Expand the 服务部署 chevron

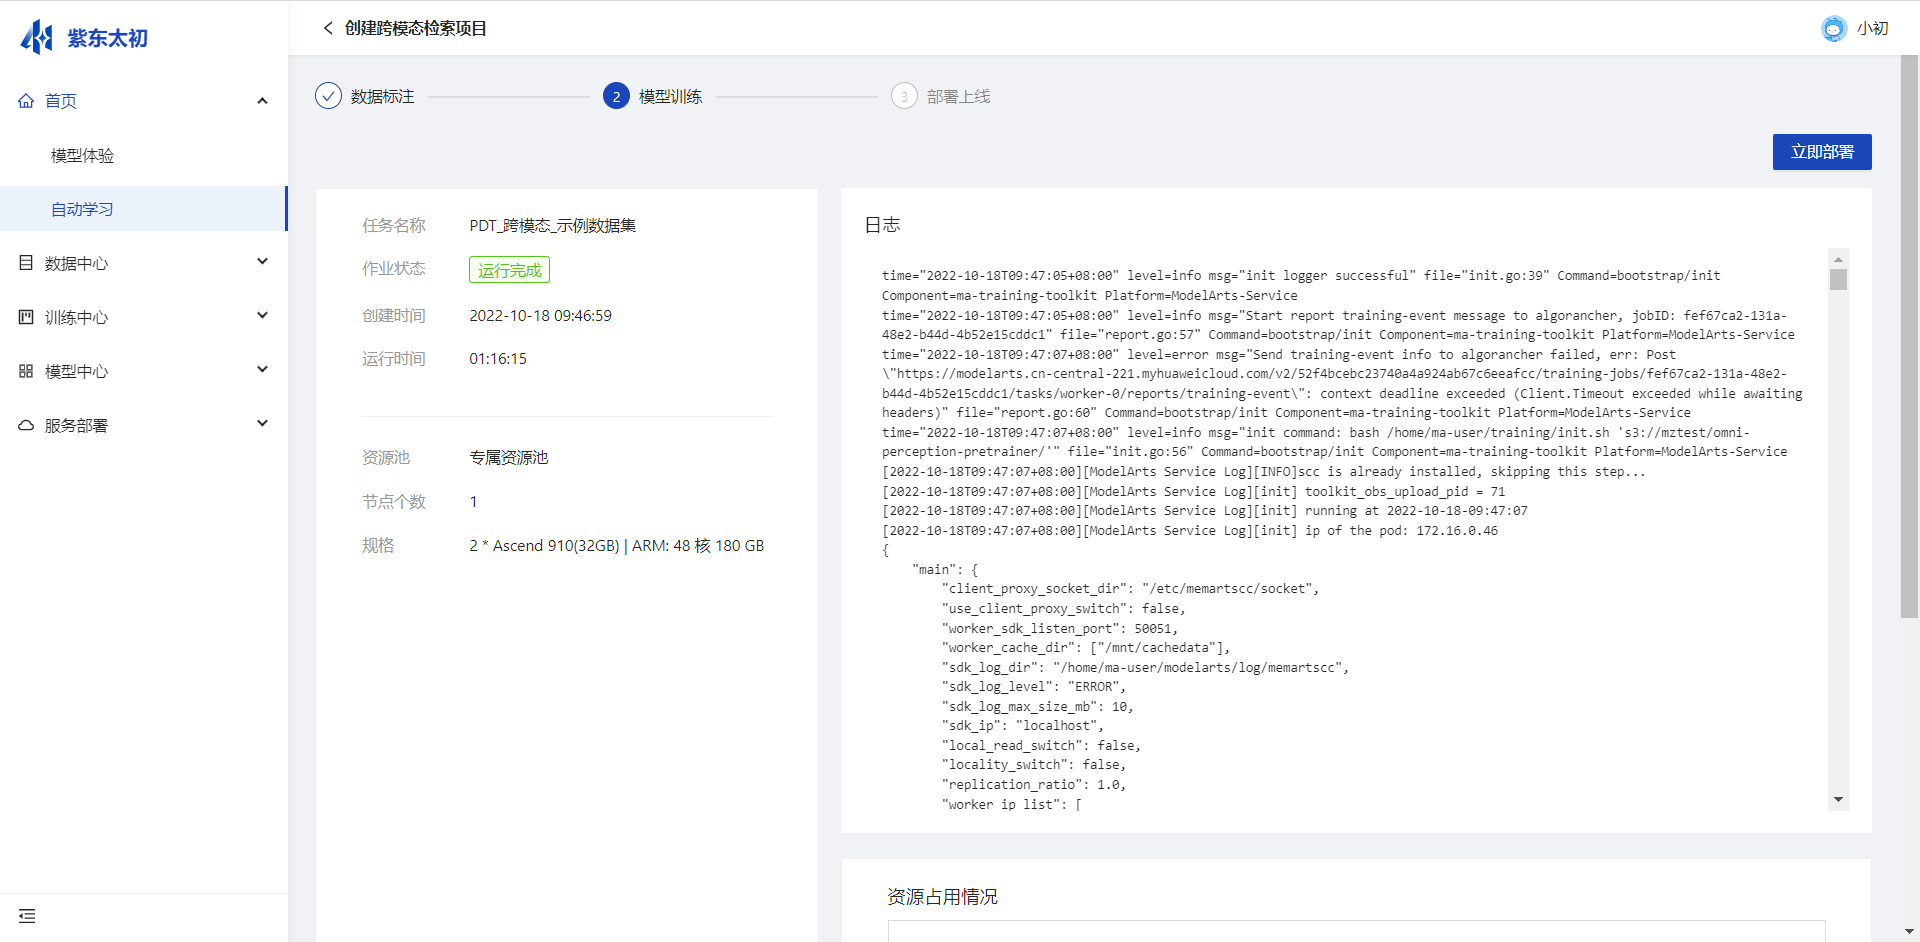[x=262, y=424]
